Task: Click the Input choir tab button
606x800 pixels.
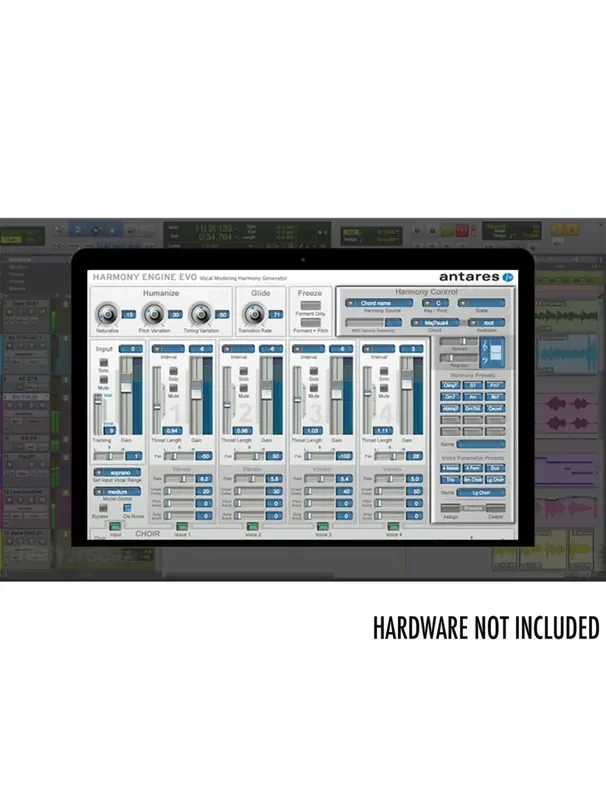Action: [x=115, y=526]
